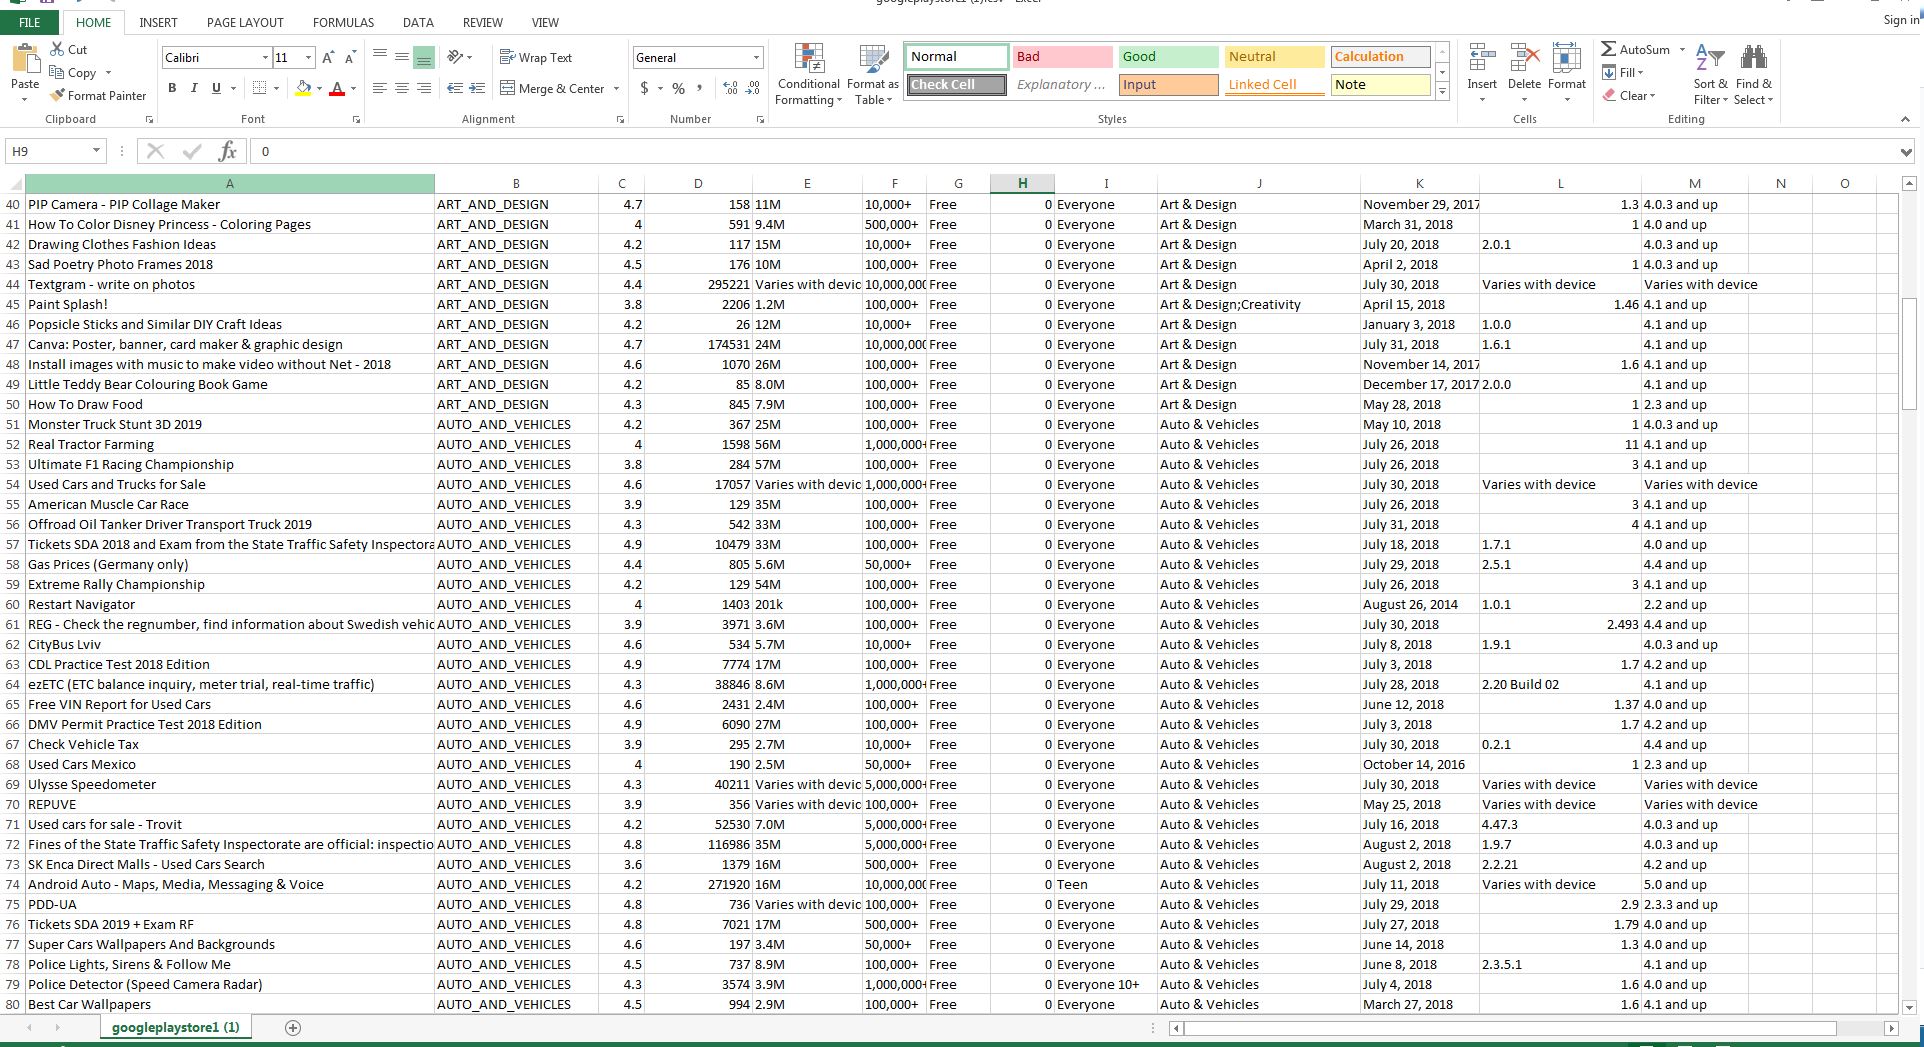This screenshot has width=1924, height=1047.
Task: Apply red Font Color
Action: pos(337,88)
